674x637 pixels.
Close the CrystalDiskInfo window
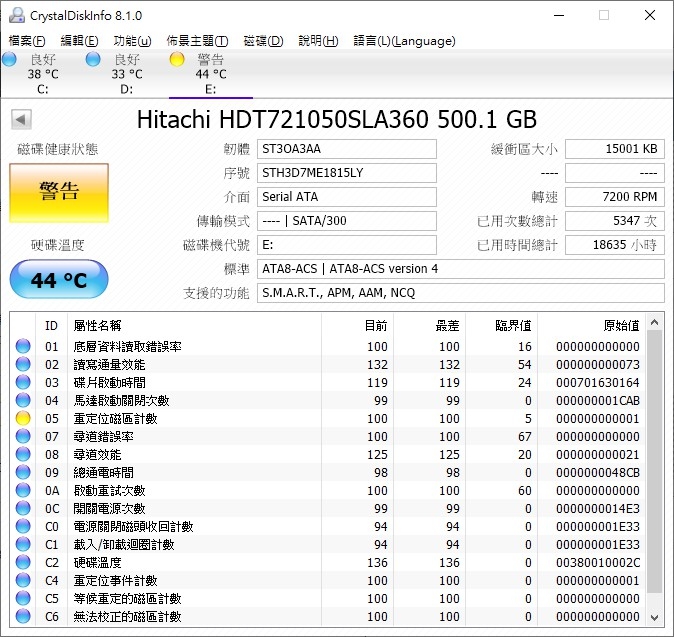650,15
